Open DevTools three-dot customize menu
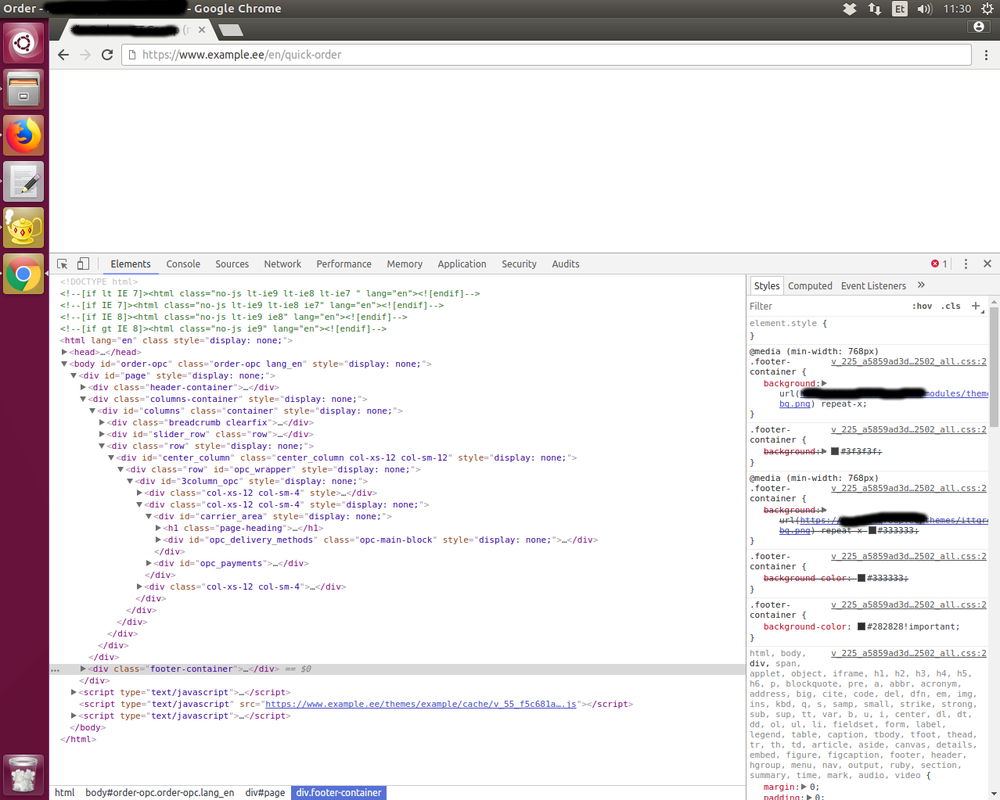This screenshot has width=1000, height=800. tap(966, 264)
